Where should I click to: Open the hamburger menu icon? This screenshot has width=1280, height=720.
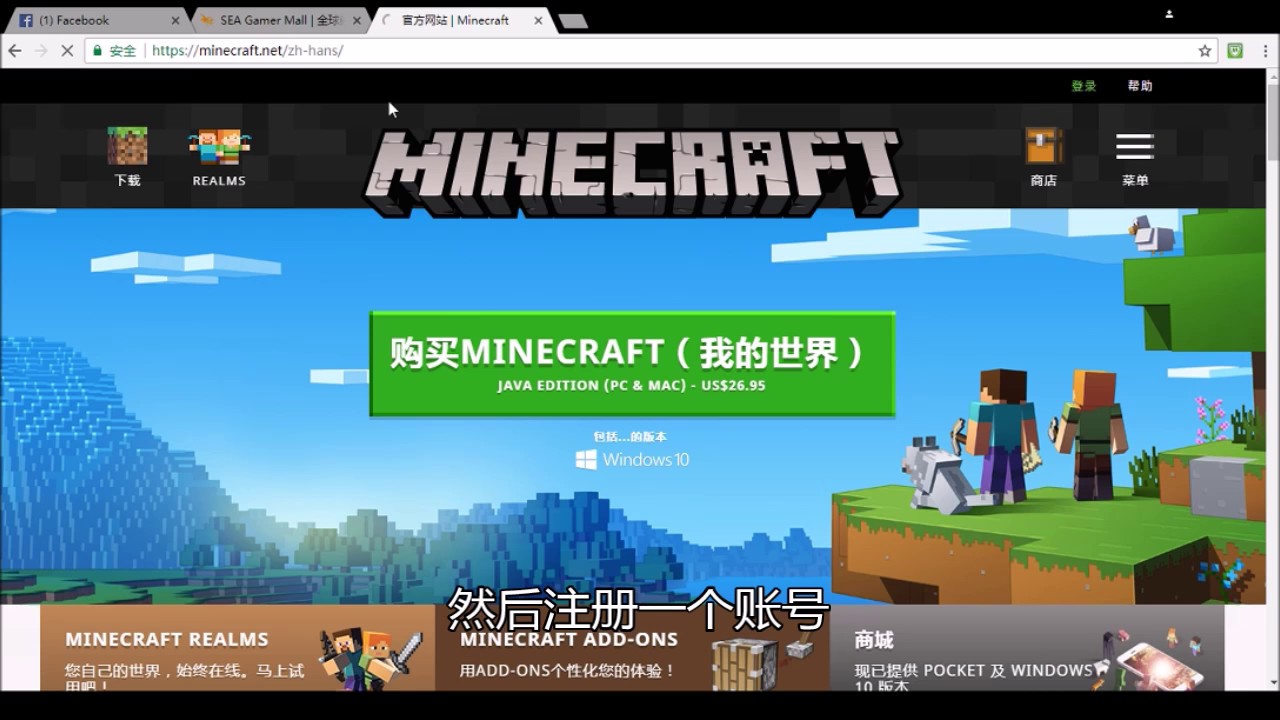tap(1135, 147)
